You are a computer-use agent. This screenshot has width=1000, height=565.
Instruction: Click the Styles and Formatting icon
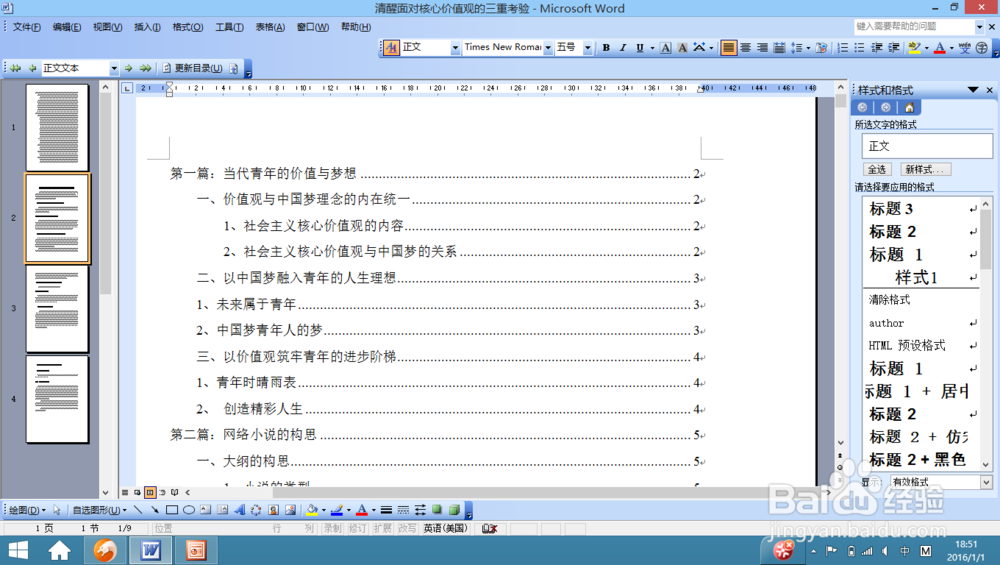pyautogui.click(x=392, y=48)
